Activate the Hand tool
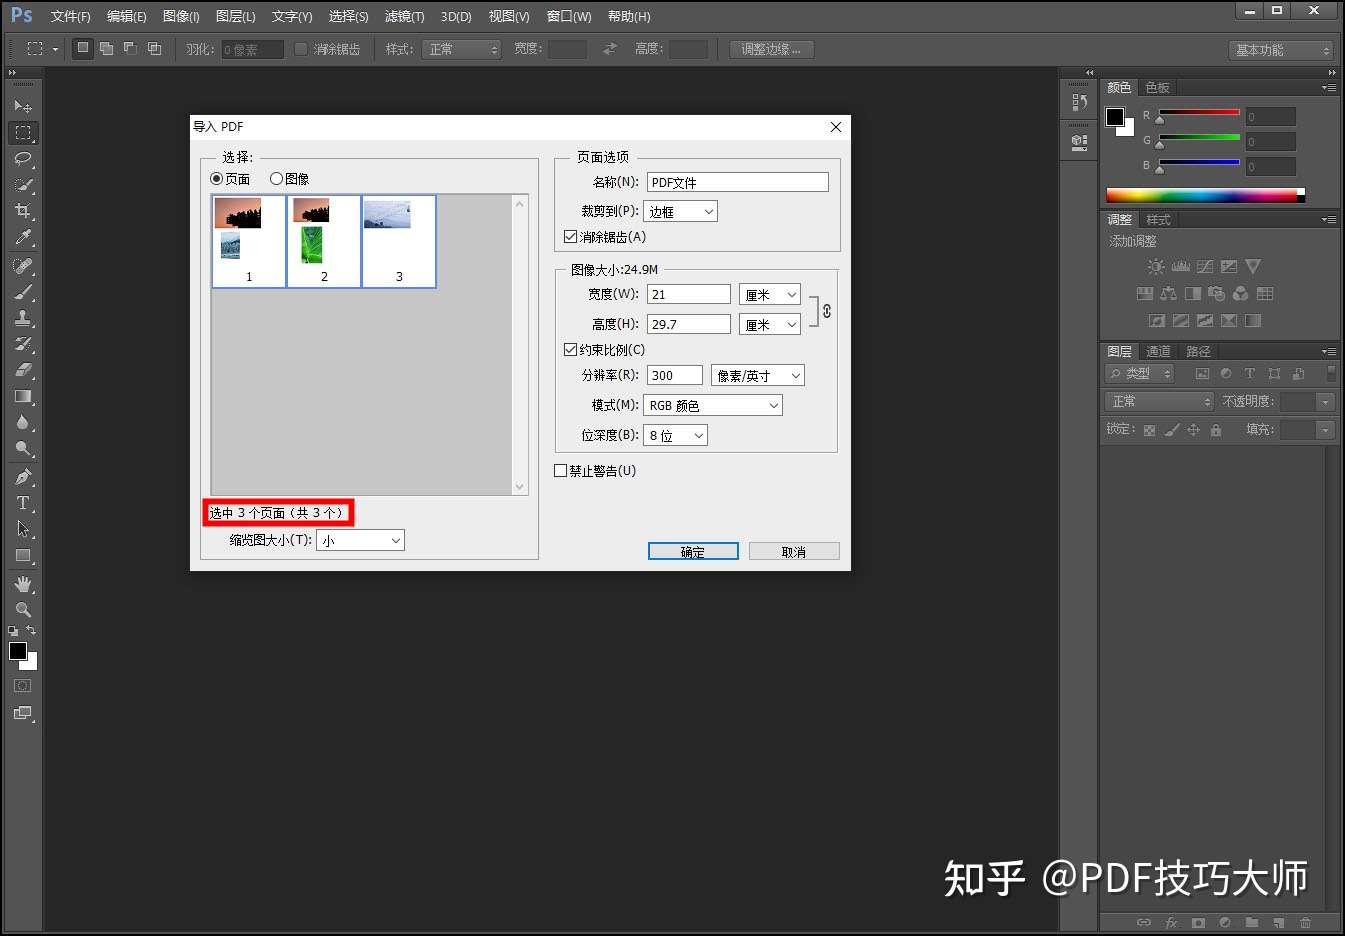Screen dimensions: 1345x936 pos(23,583)
